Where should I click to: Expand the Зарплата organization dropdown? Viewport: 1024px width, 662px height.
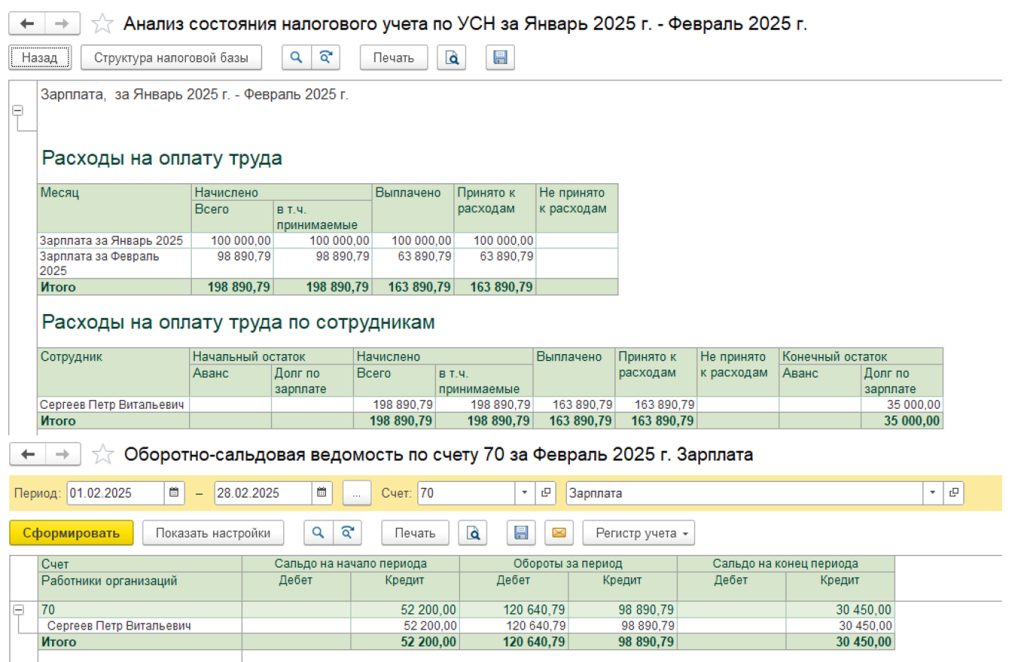click(x=933, y=493)
